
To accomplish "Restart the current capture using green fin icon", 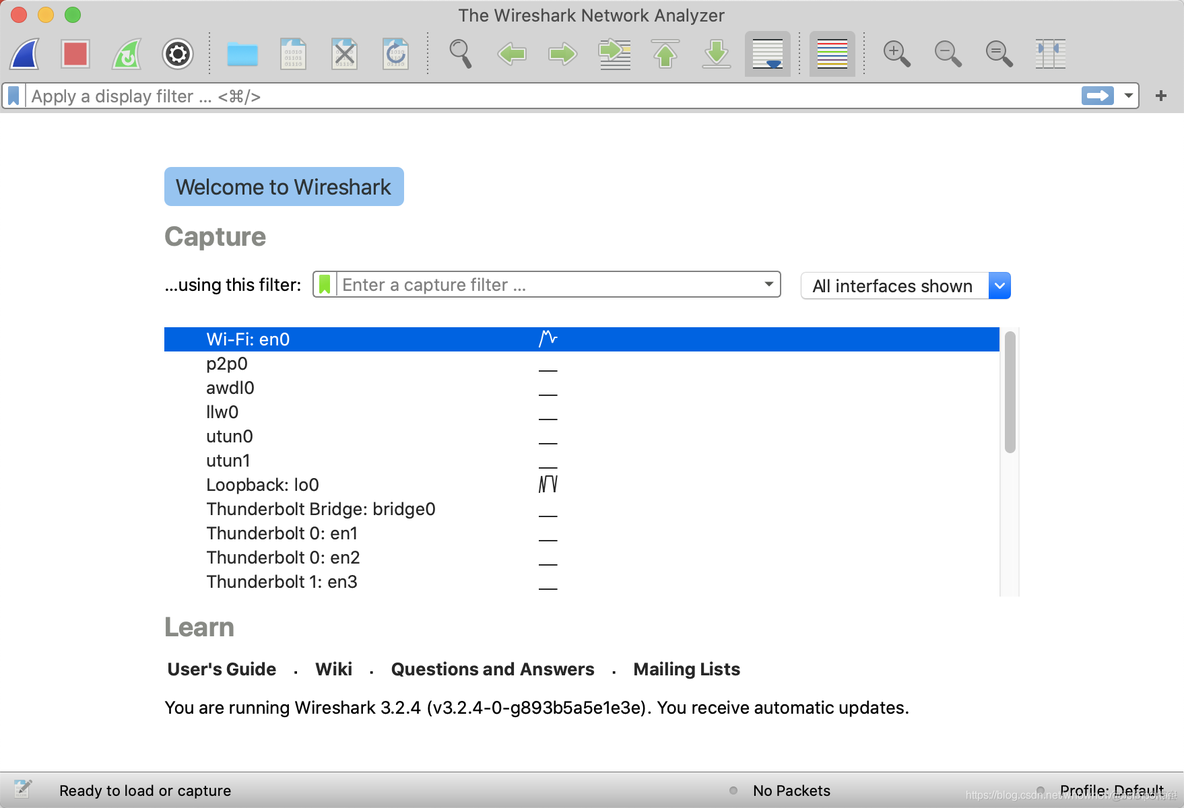I will (x=126, y=54).
